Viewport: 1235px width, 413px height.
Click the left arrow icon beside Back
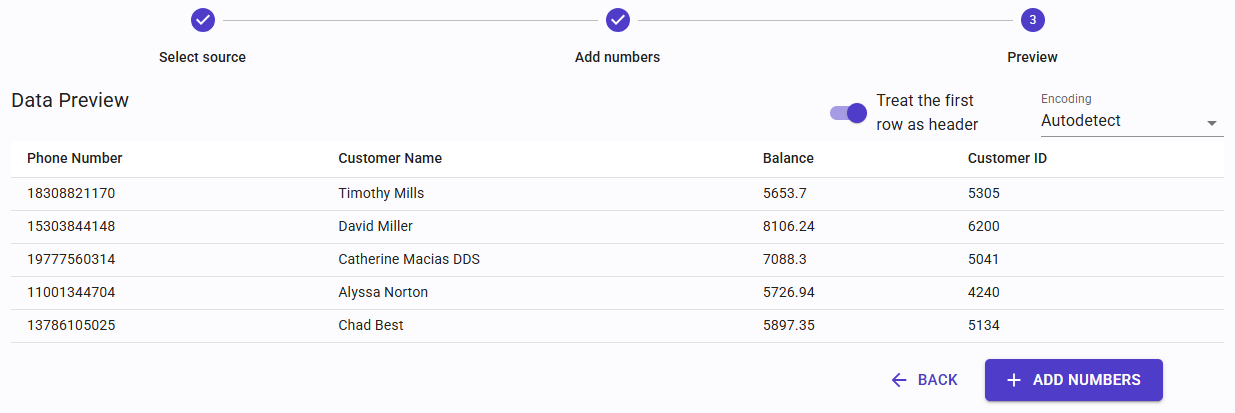click(x=899, y=380)
